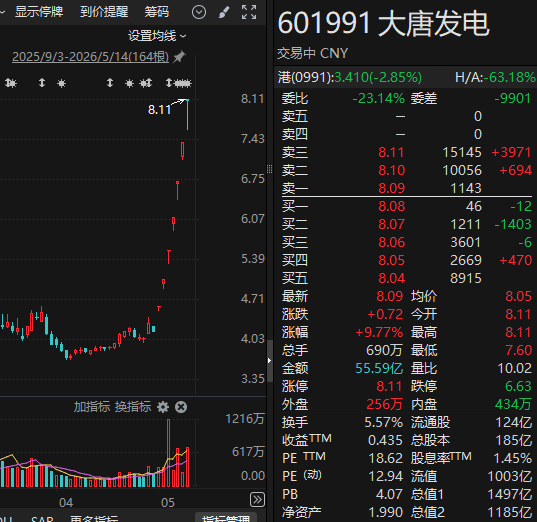Open 指标管理 indicator management
Image resolution: width=537 pixels, height=522 pixels.
click(x=226, y=518)
